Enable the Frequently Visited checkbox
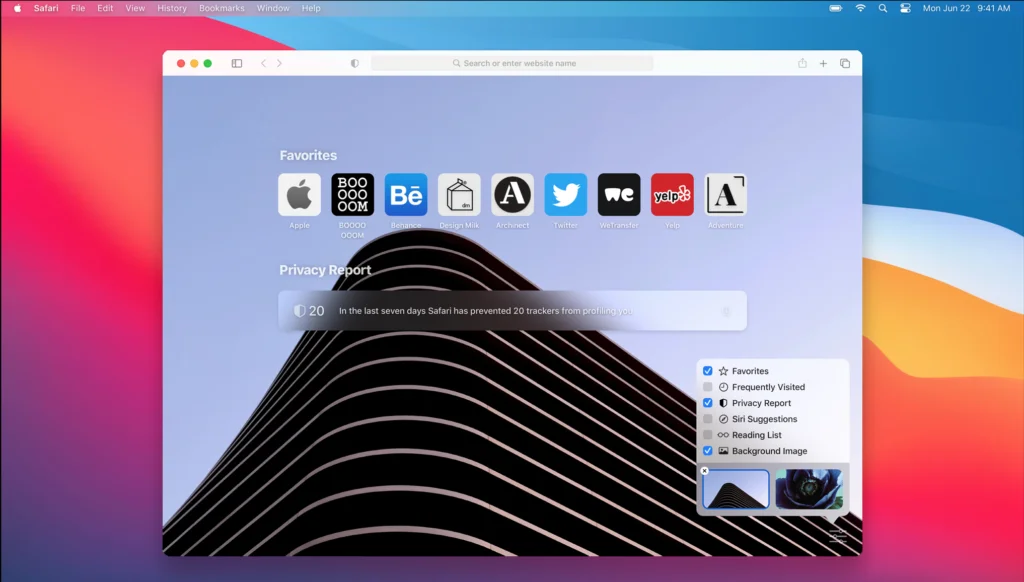Screen dimensions: 1024x582 708,387
